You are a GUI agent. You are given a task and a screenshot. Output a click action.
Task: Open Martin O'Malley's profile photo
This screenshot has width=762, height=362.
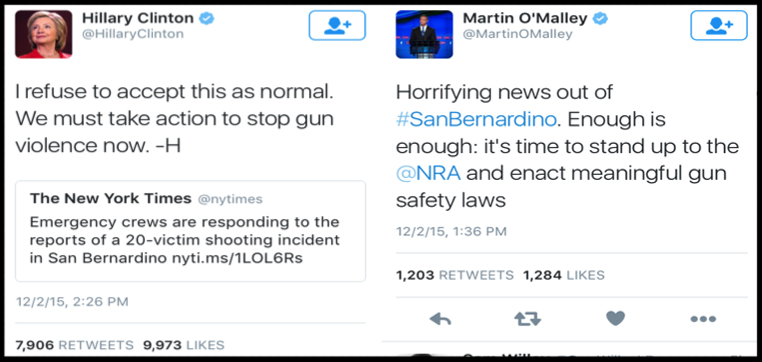[424, 34]
